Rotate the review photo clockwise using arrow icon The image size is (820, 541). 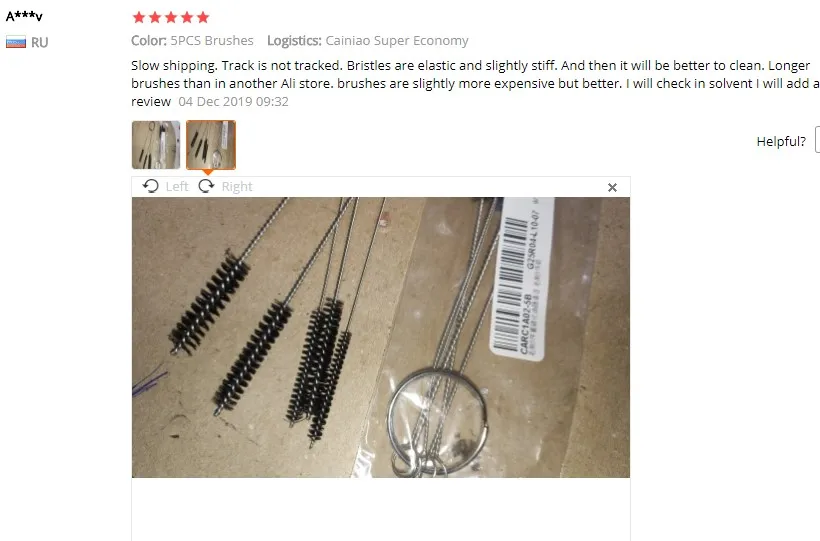coord(207,186)
